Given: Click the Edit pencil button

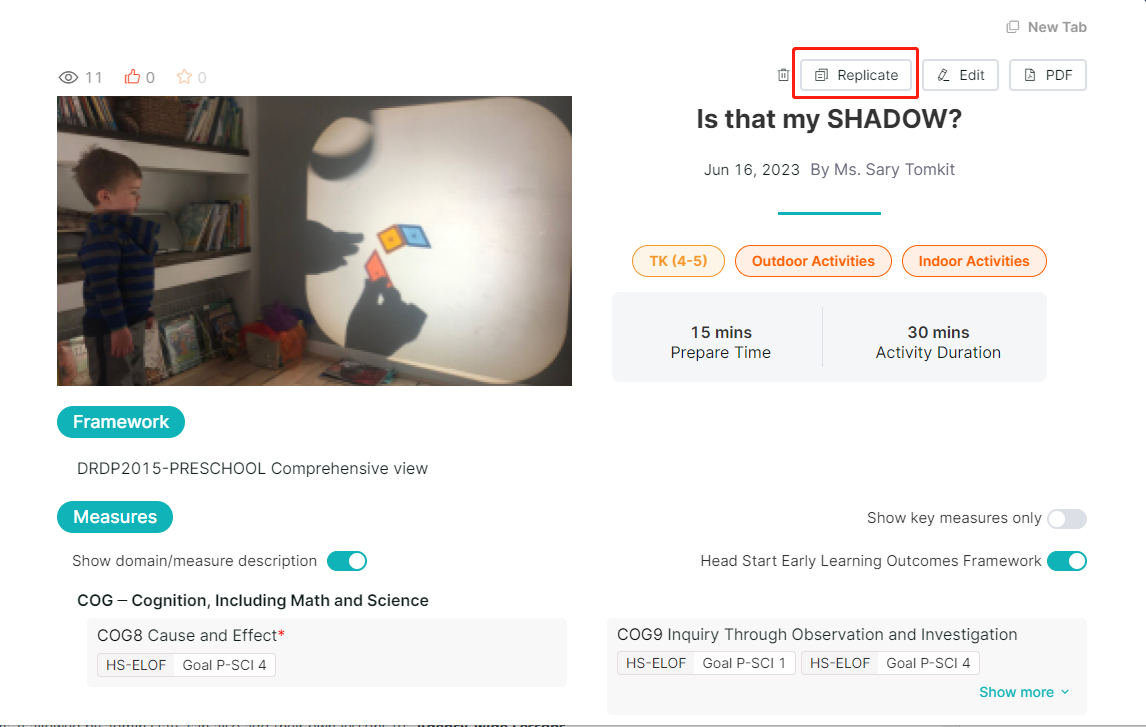Looking at the screenshot, I should click(960, 75).
